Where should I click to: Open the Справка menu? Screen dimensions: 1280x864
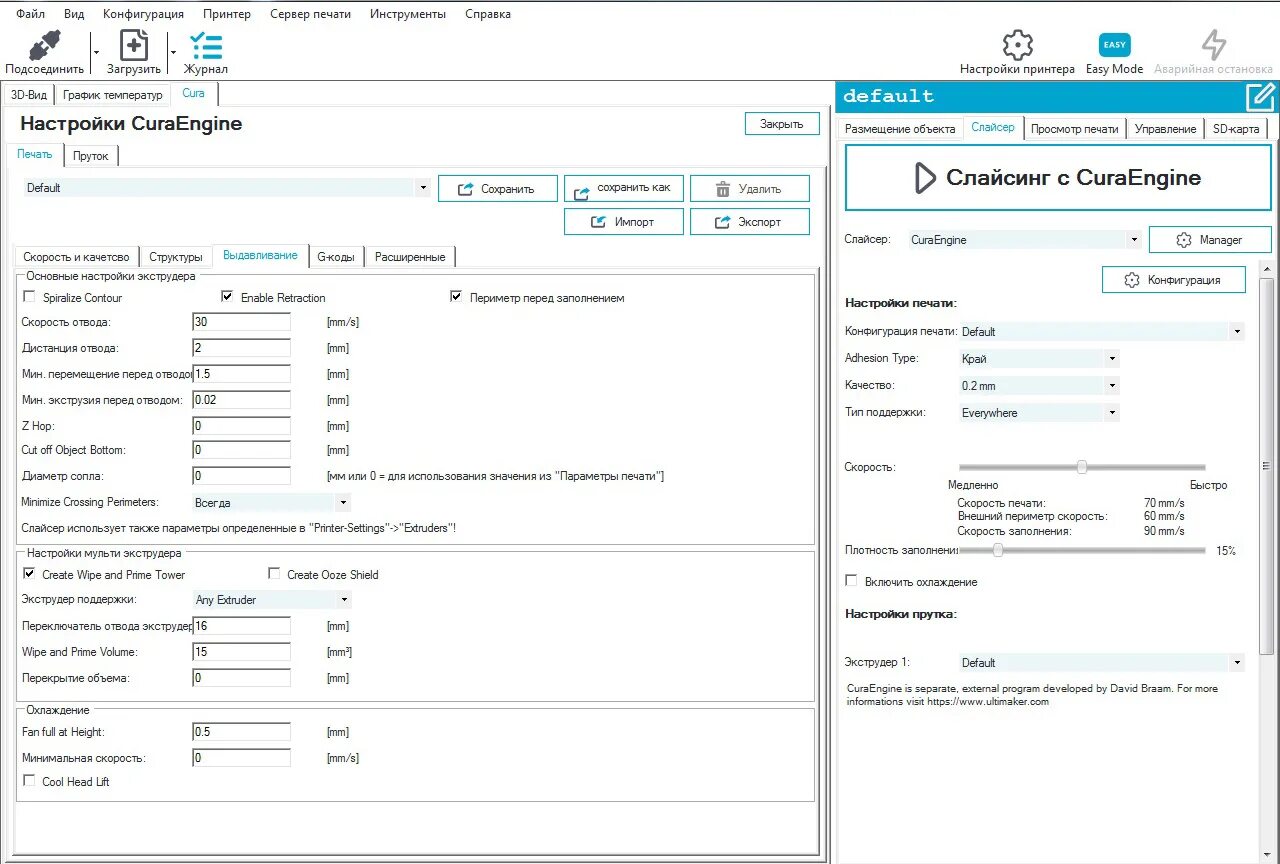pyautogui.click(x=488, y=14)
